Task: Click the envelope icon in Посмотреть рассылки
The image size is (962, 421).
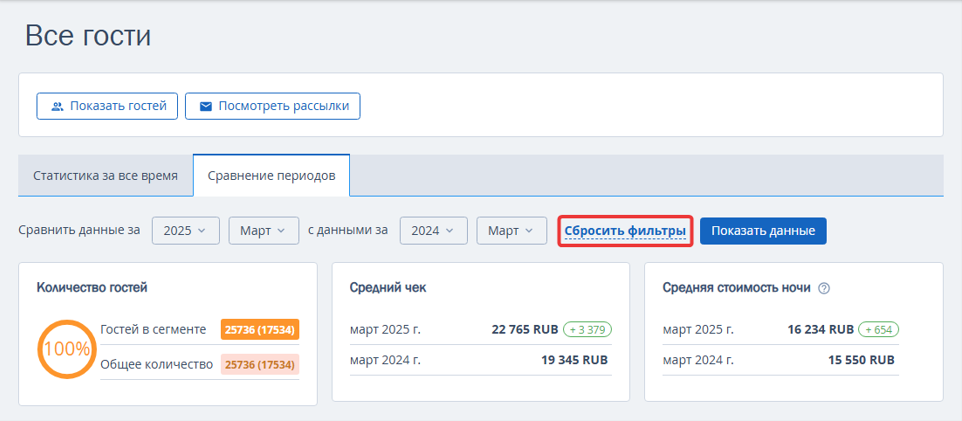Action: coord(206,106)
